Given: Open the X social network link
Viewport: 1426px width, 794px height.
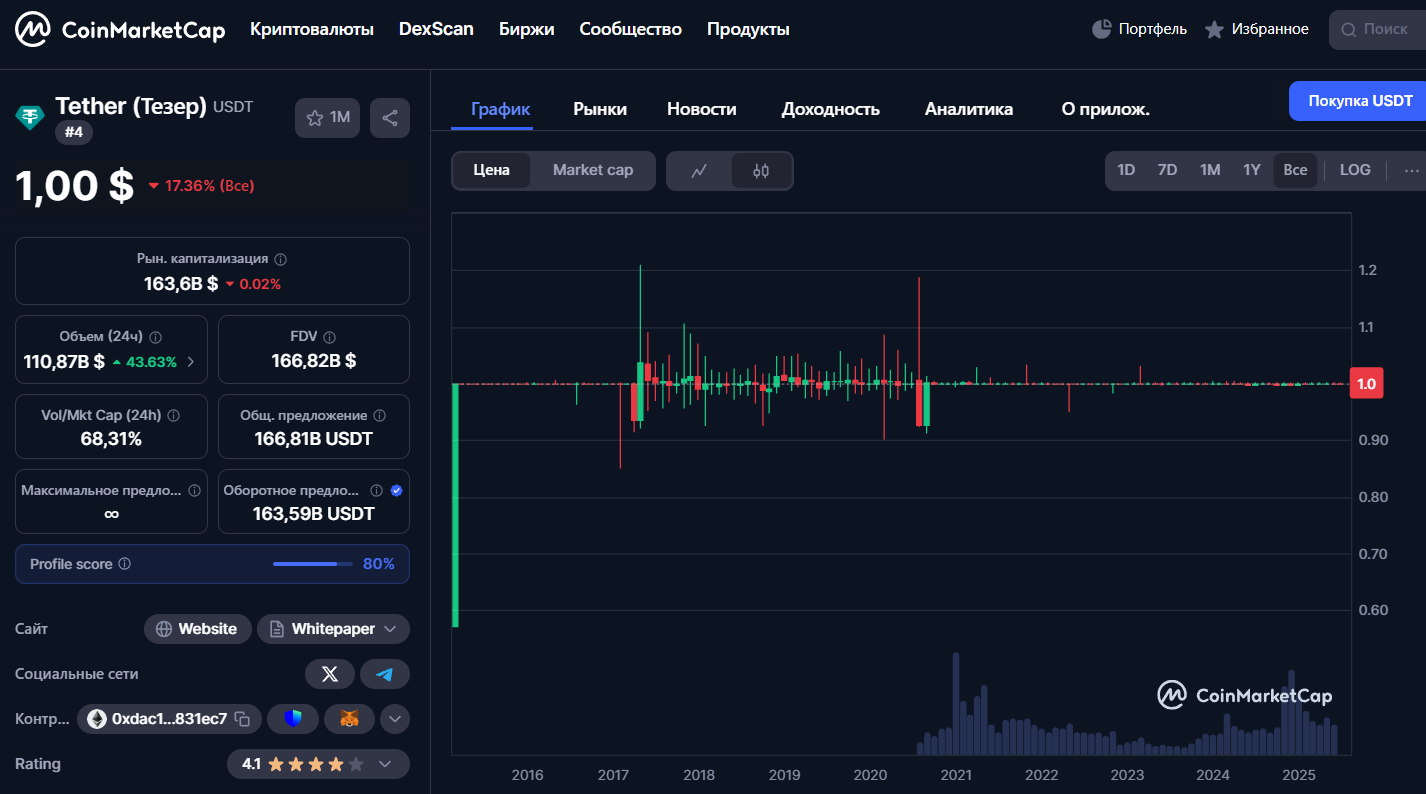Looking at the screenshot, I should 330,674.
